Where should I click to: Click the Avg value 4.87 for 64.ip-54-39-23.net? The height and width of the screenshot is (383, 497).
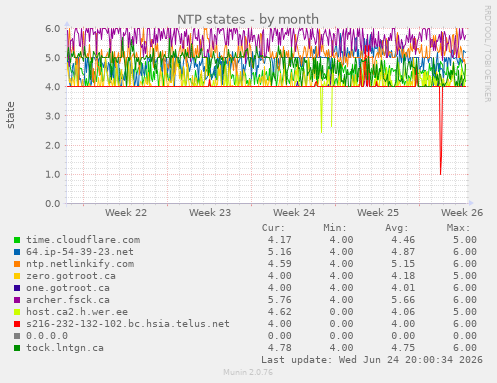pos(403,252)
